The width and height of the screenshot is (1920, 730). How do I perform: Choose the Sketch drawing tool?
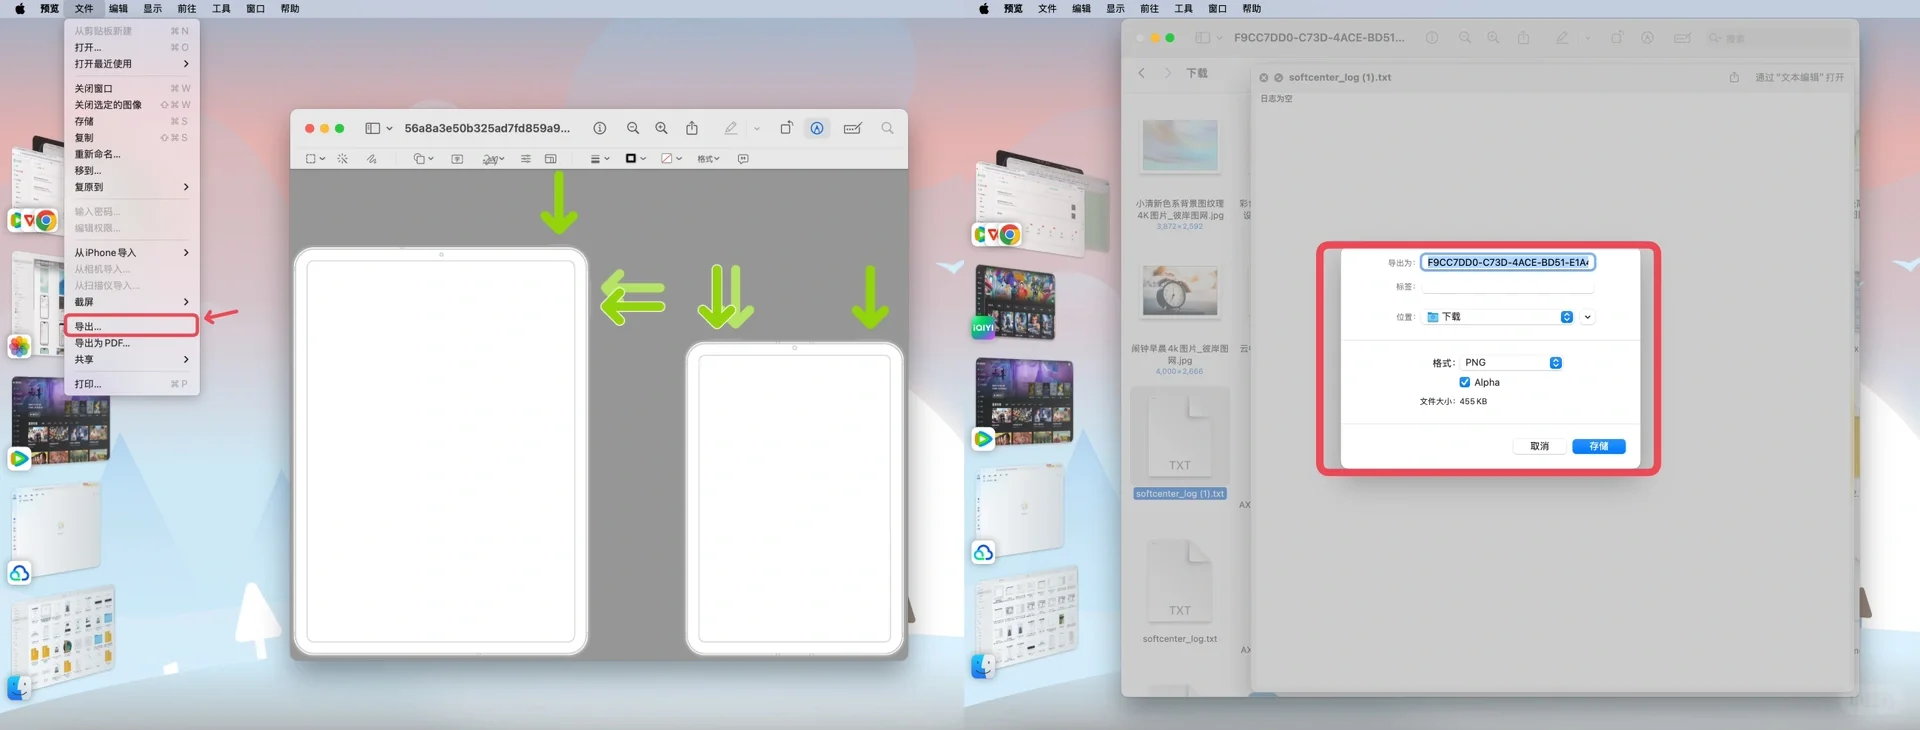coord(372,159)
